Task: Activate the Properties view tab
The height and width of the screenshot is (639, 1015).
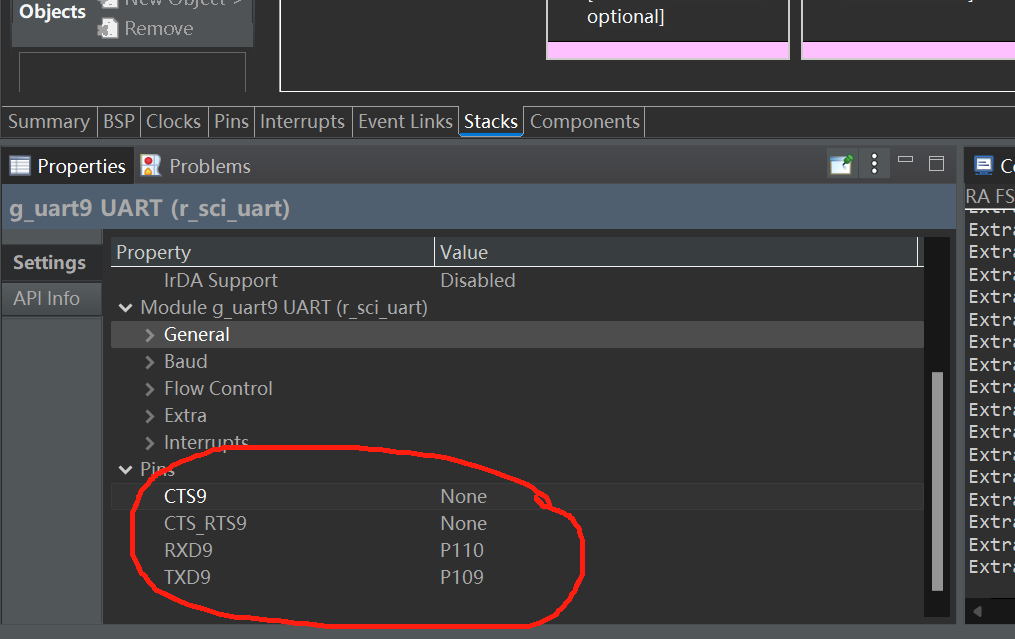Action: click(68, 166)
